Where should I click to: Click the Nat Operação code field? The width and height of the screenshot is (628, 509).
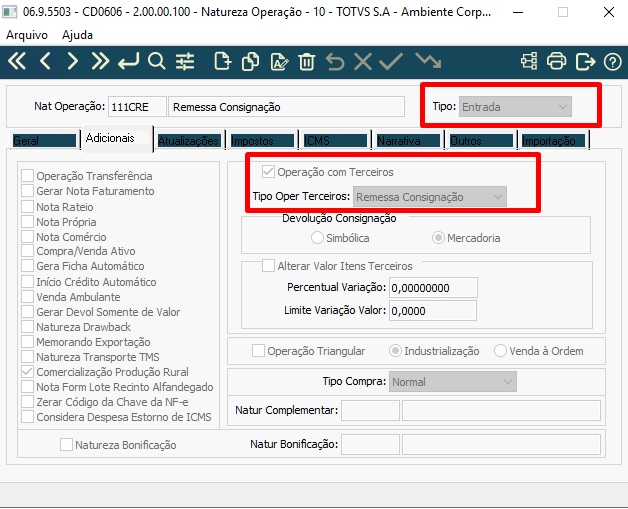tap(137, 107)
